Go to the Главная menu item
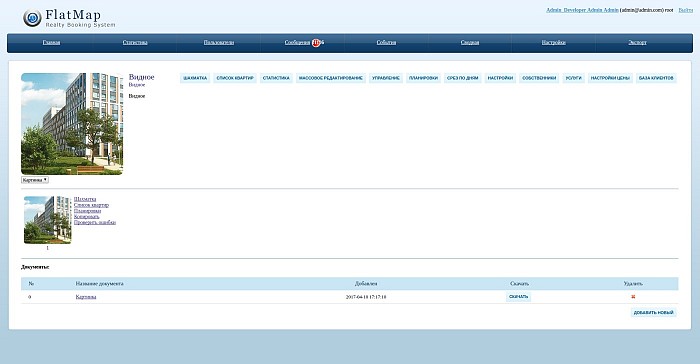This screenshot has width=700, height=364. [51, 42]
